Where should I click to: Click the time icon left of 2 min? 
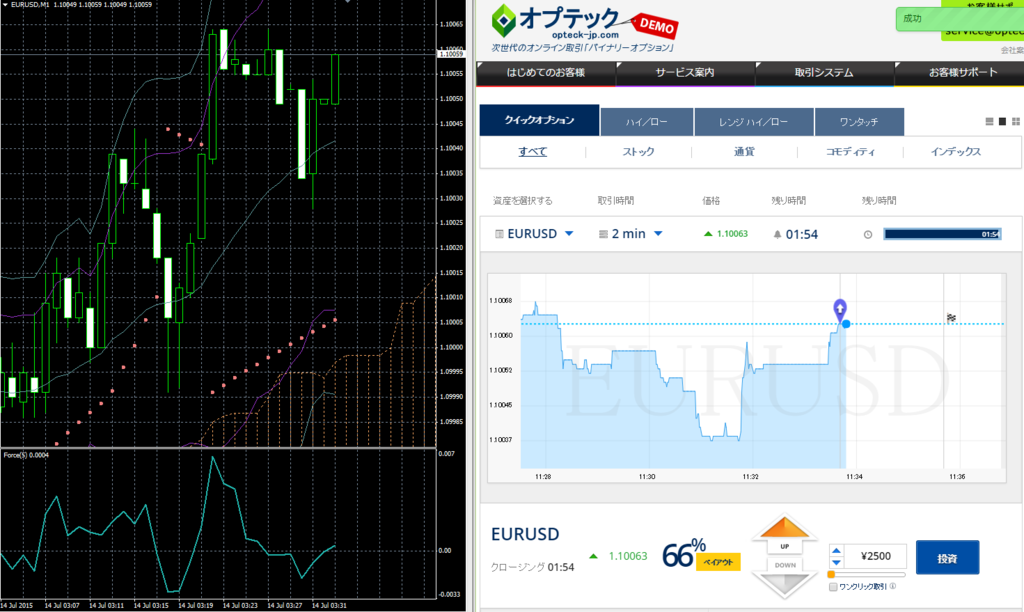[603, 234]
